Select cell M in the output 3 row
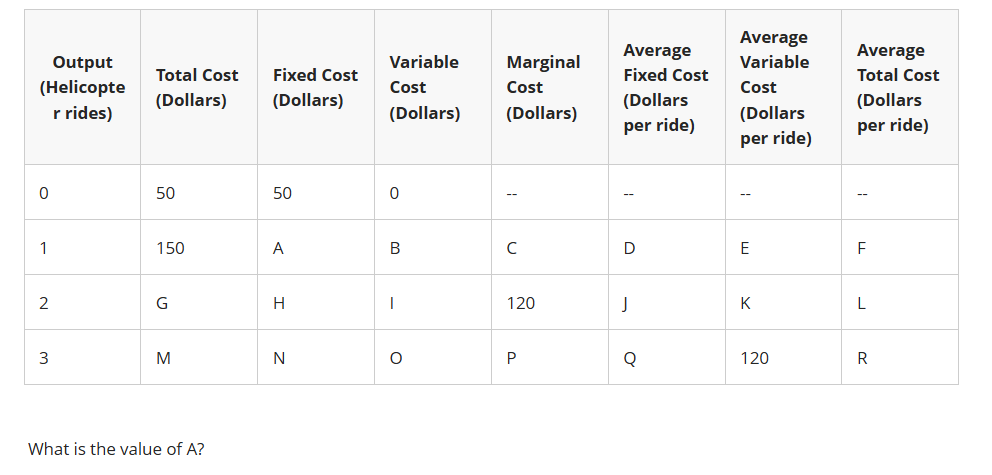The image size is (992, 475). [x=164, y=358]
